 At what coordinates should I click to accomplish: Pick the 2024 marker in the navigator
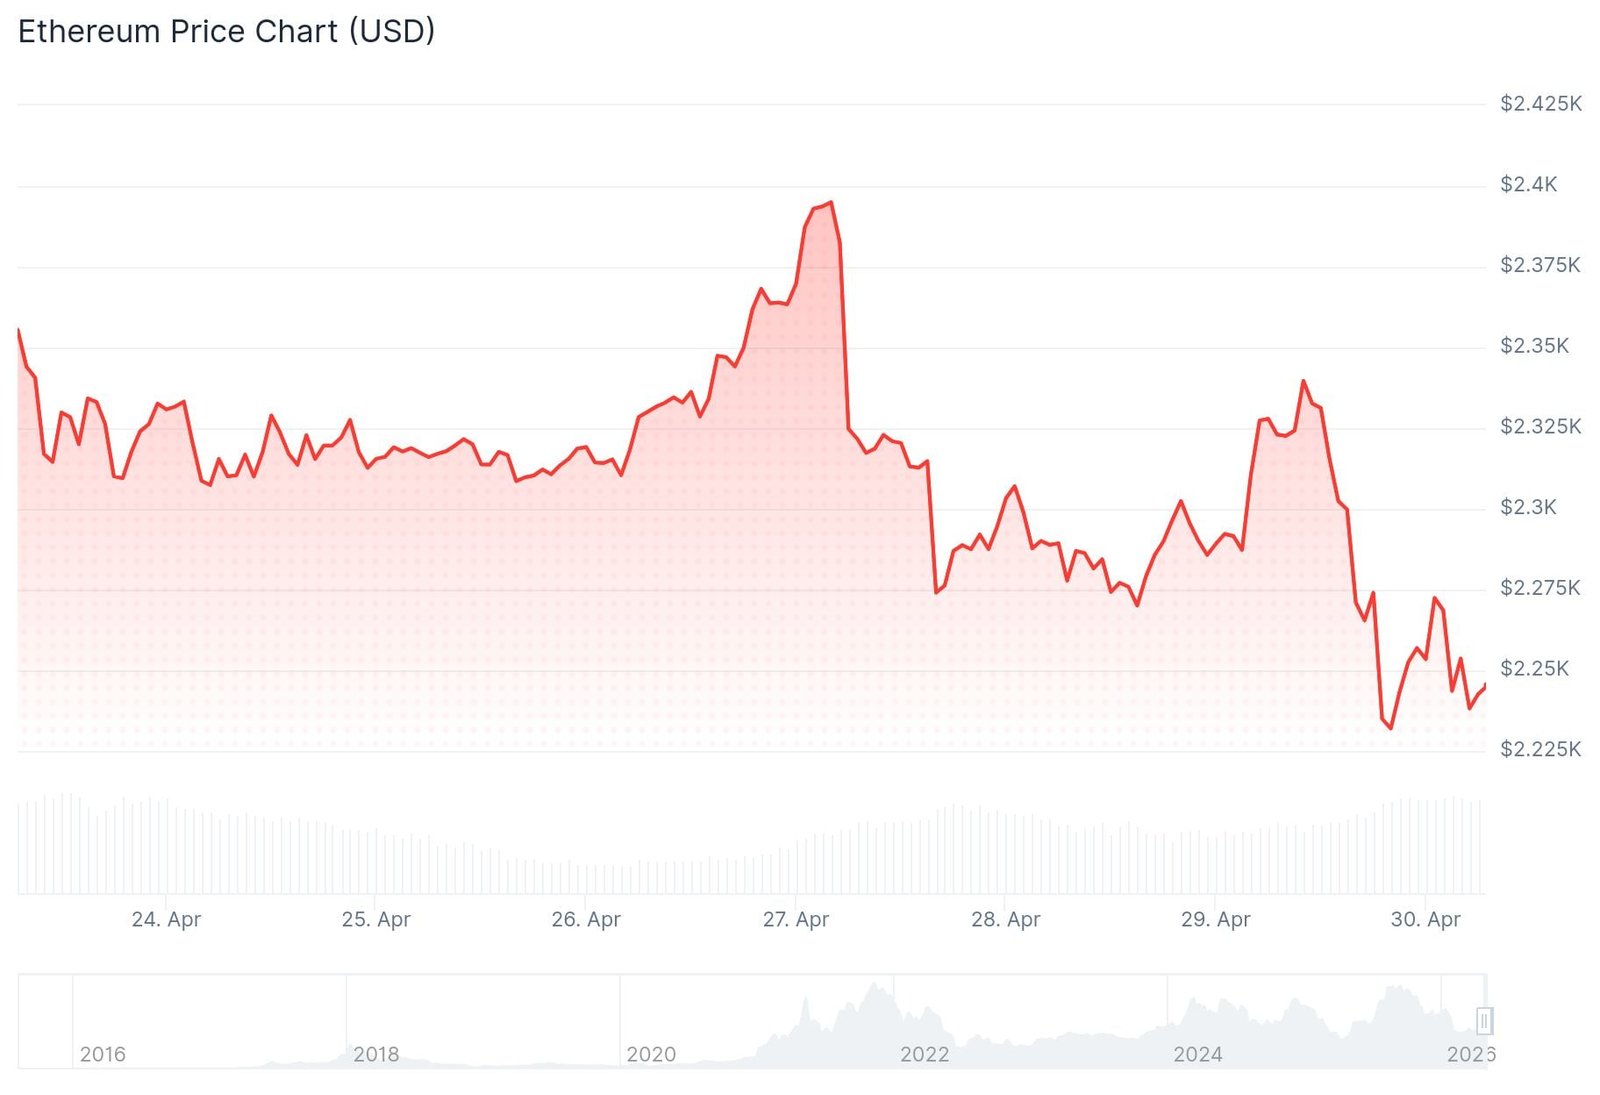click(1197, 1054)
